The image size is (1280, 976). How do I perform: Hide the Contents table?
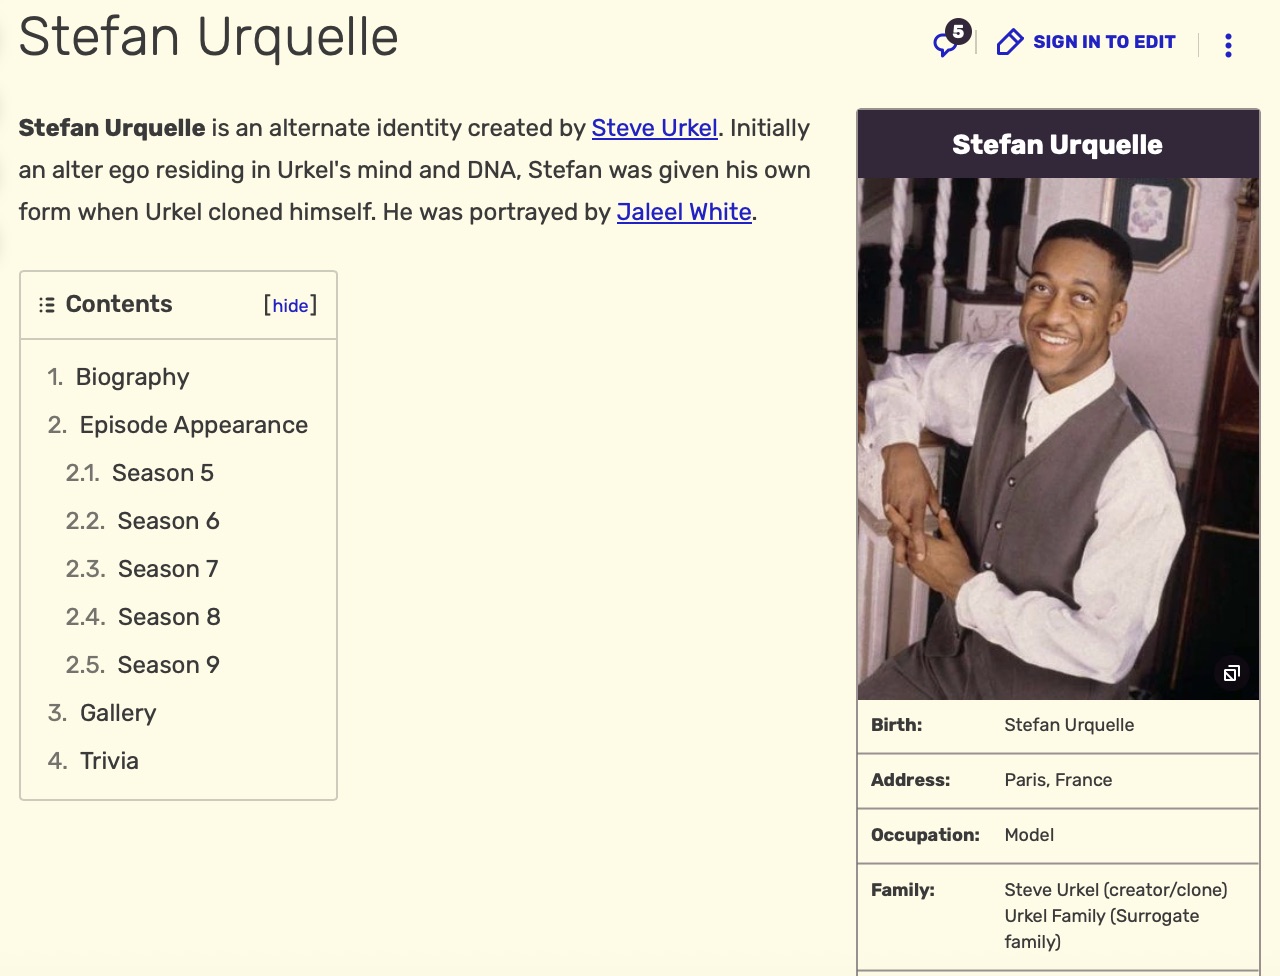click(290, 306)
